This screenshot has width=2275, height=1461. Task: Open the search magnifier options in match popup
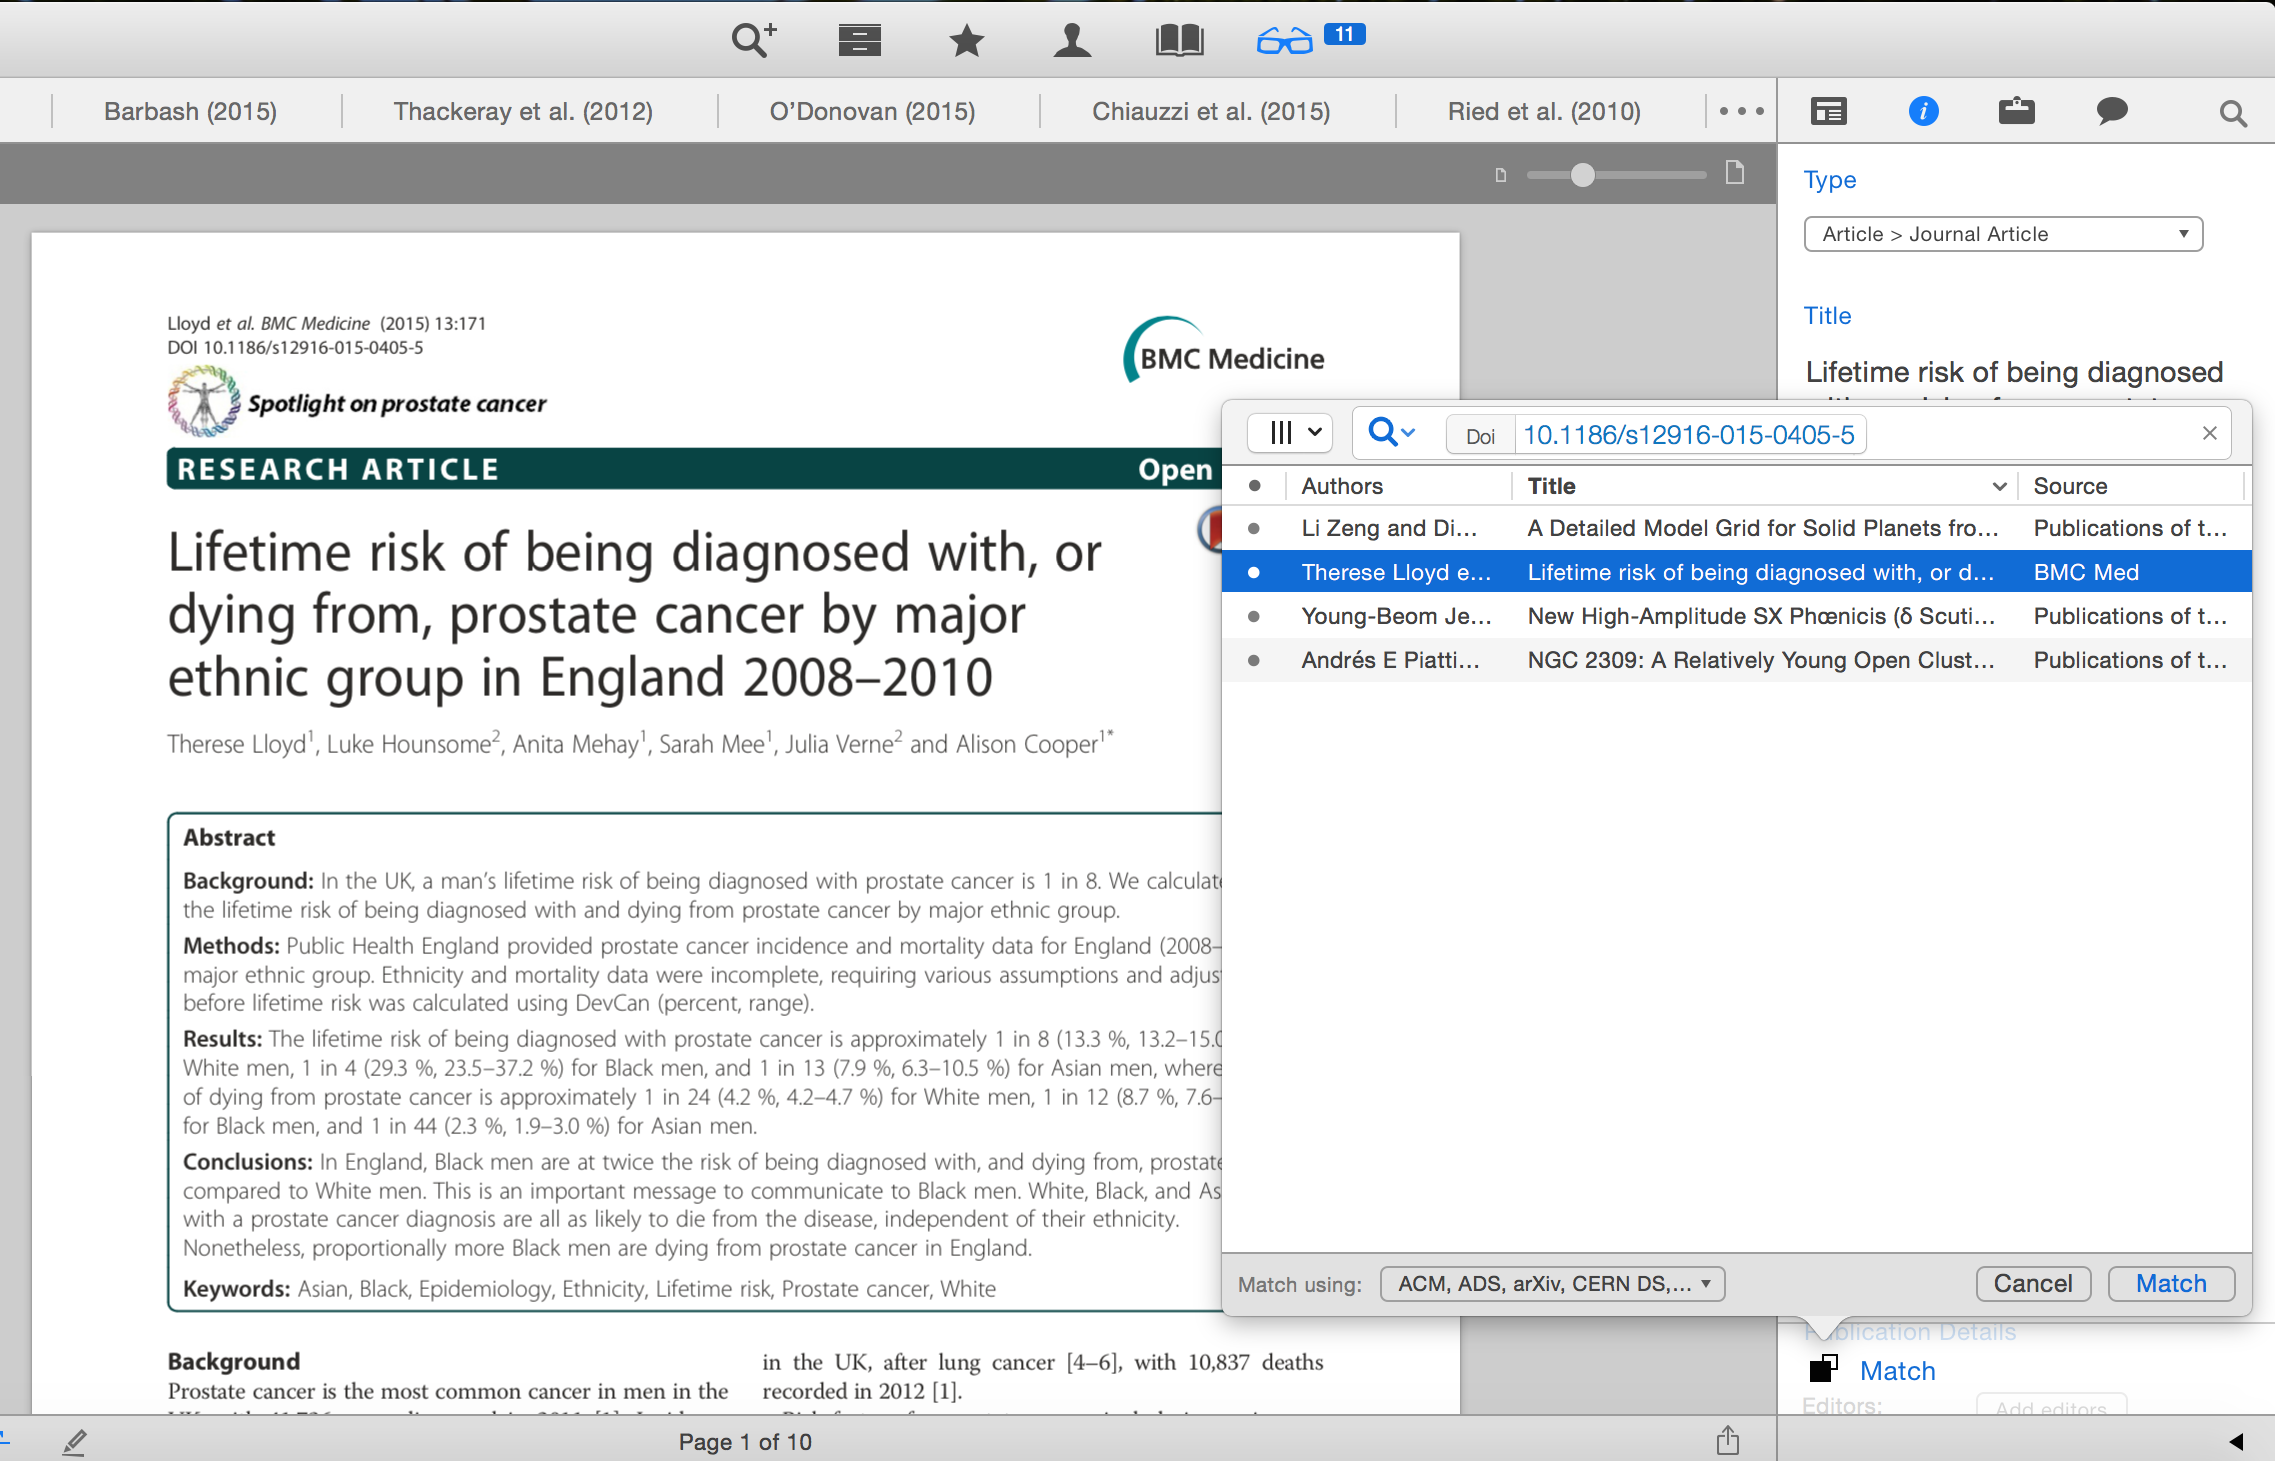(x=1391, y=433)
